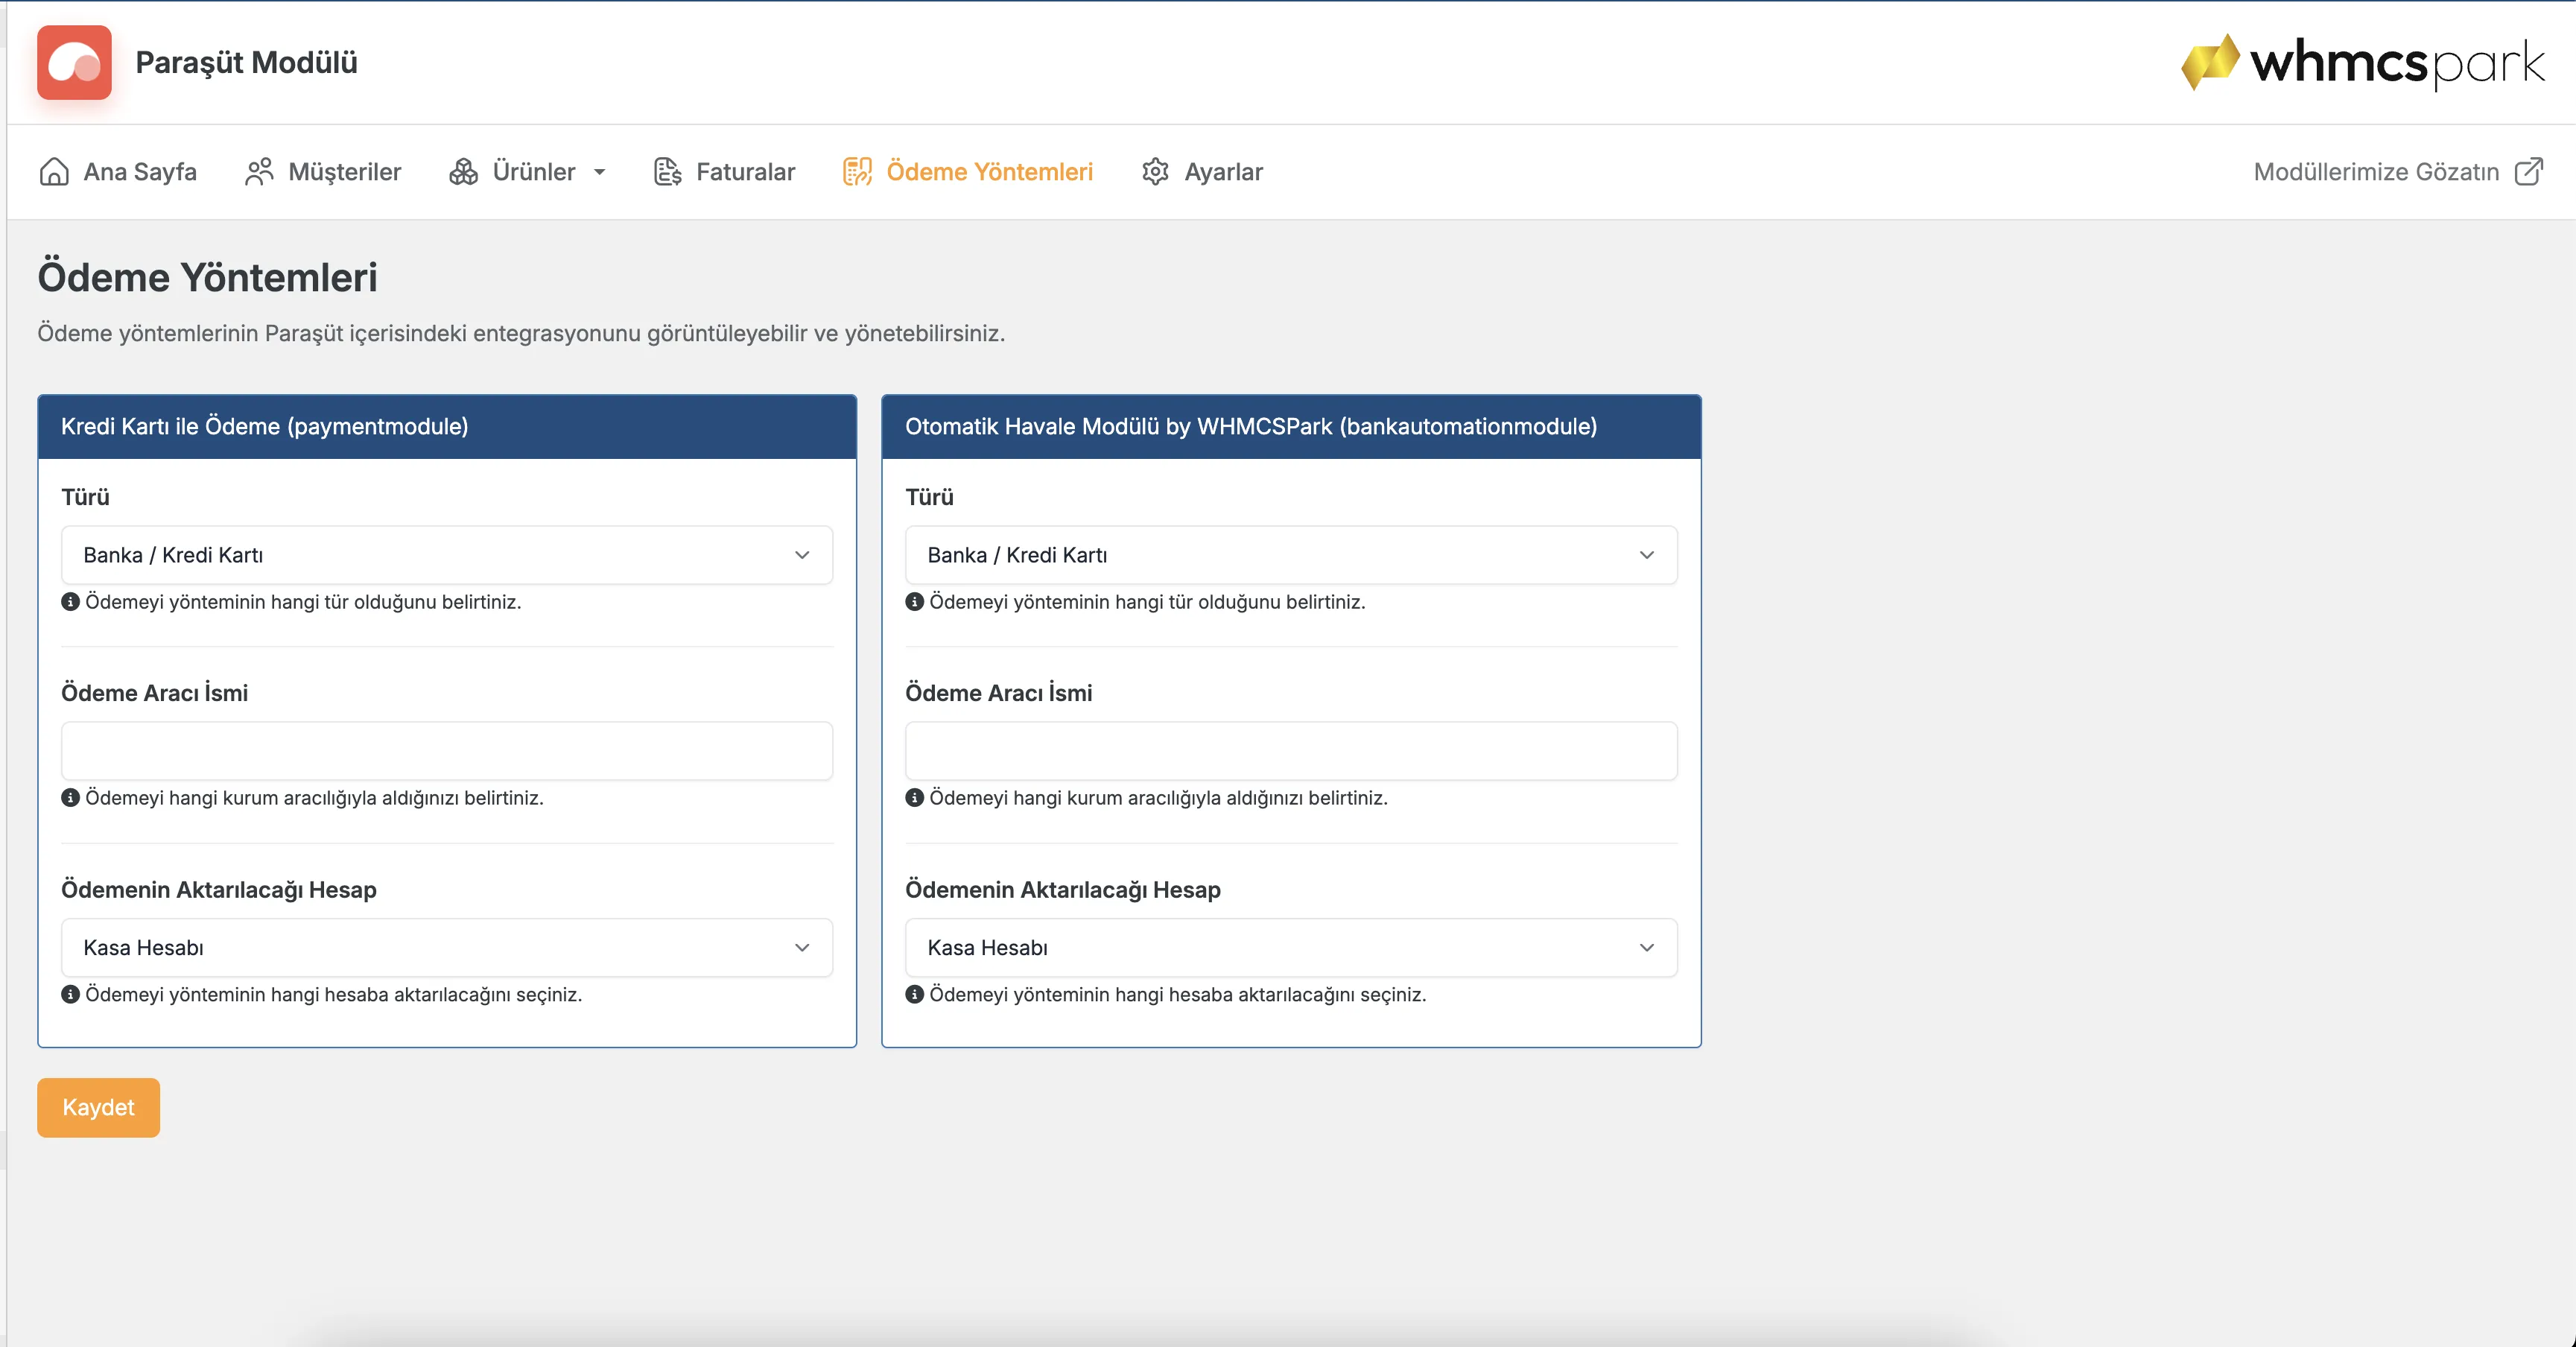Click the Otomatik Havale Modülü by WHMCSPark header
The image size is (2576, 1347).
click(1291, 427)
